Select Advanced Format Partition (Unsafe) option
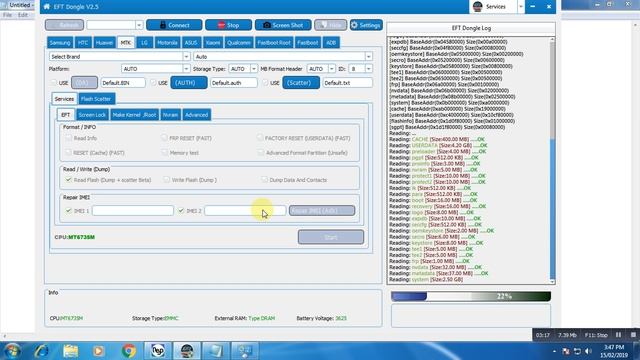This screenshot has width=640, height=360. pos(261,152)
